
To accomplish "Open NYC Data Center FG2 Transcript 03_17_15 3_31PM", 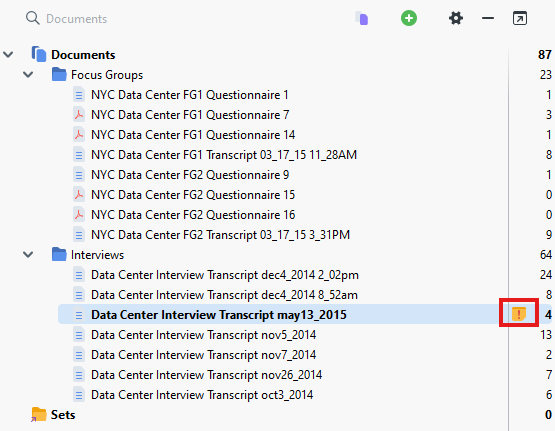I will point(221,235).
